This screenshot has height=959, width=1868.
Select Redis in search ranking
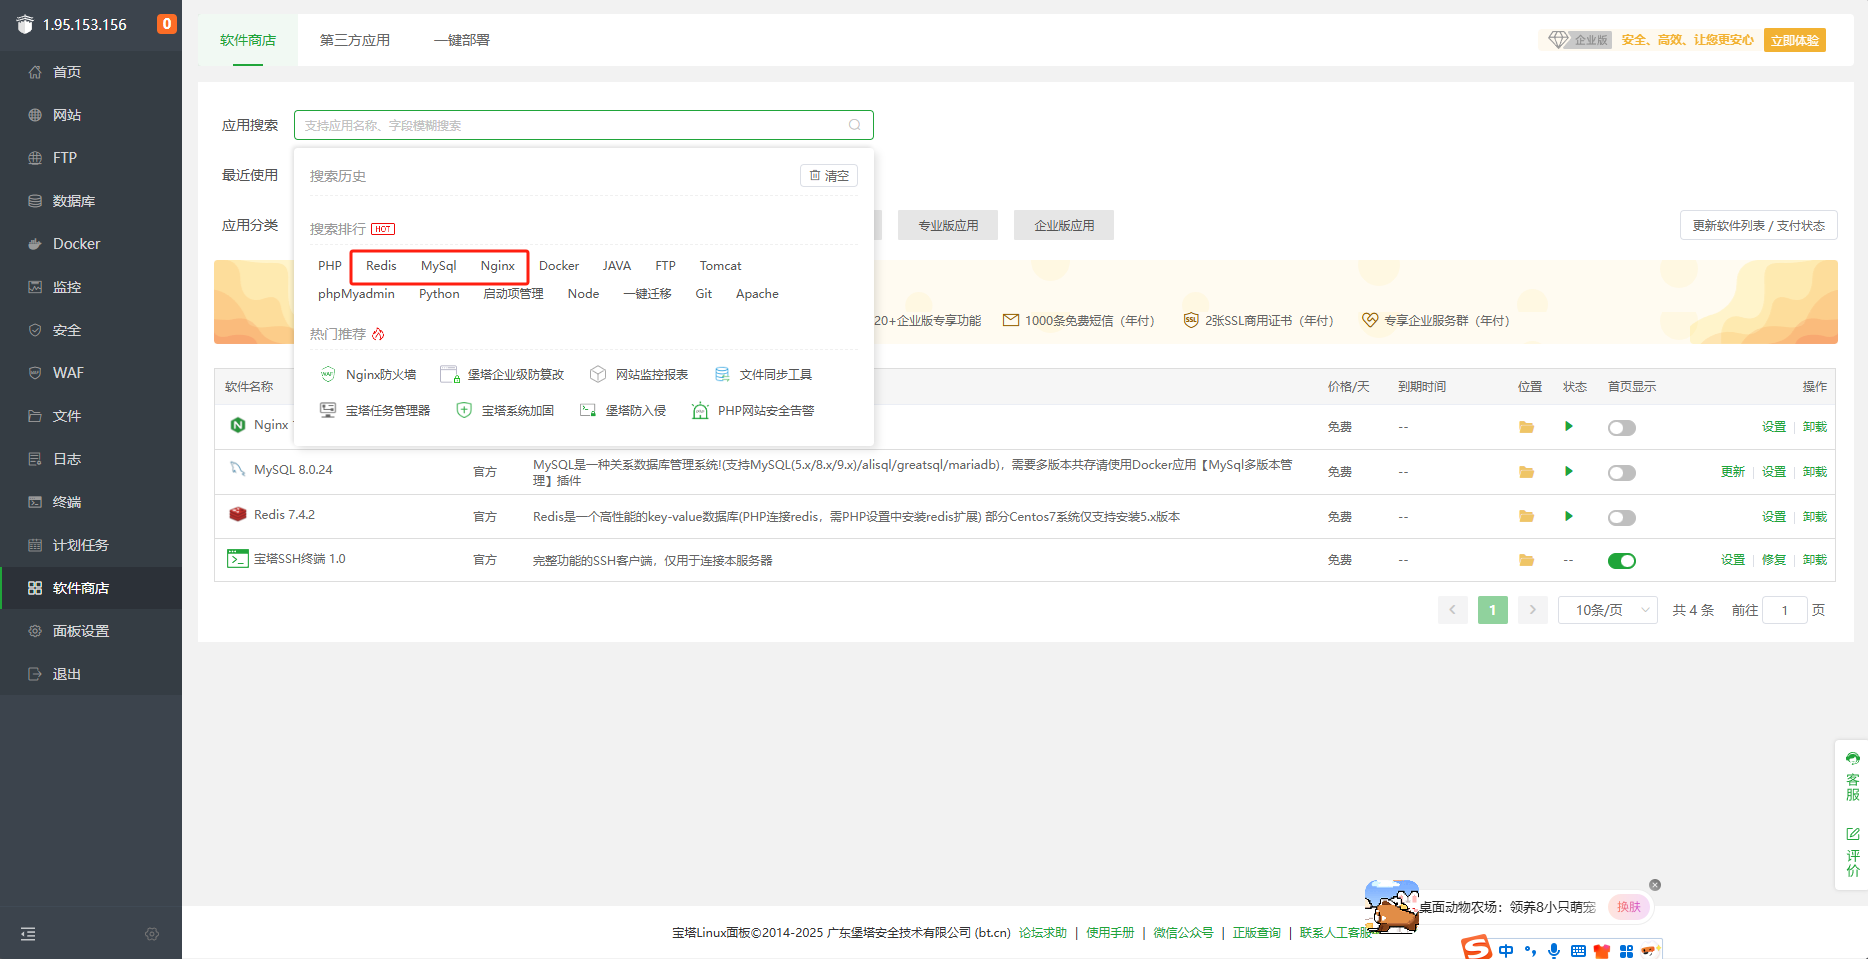pyautogui.click(x=381, y=266)
